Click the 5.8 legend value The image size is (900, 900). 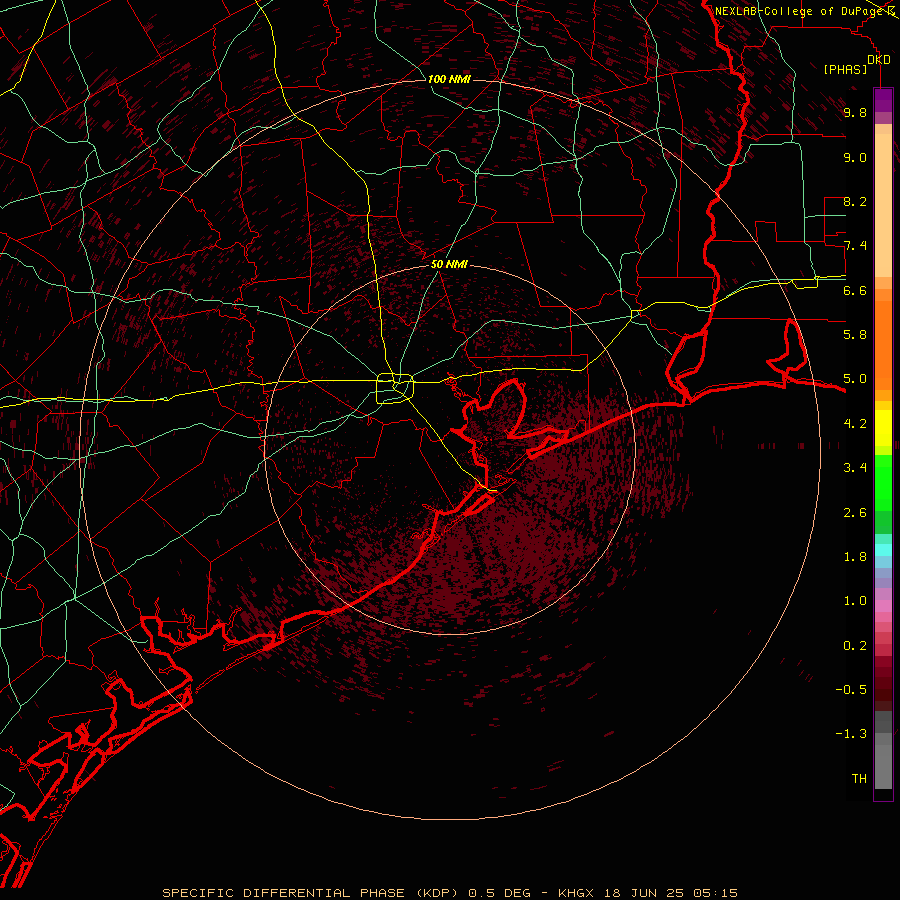coord(855,334)
